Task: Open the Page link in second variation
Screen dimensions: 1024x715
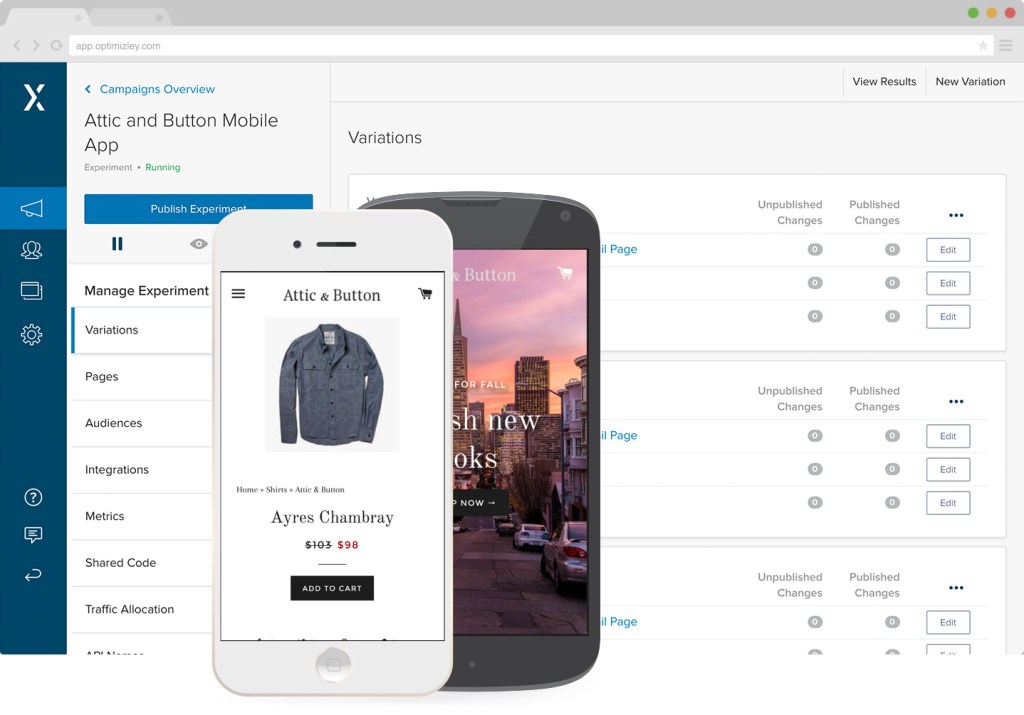Action: tap(619, 435)
